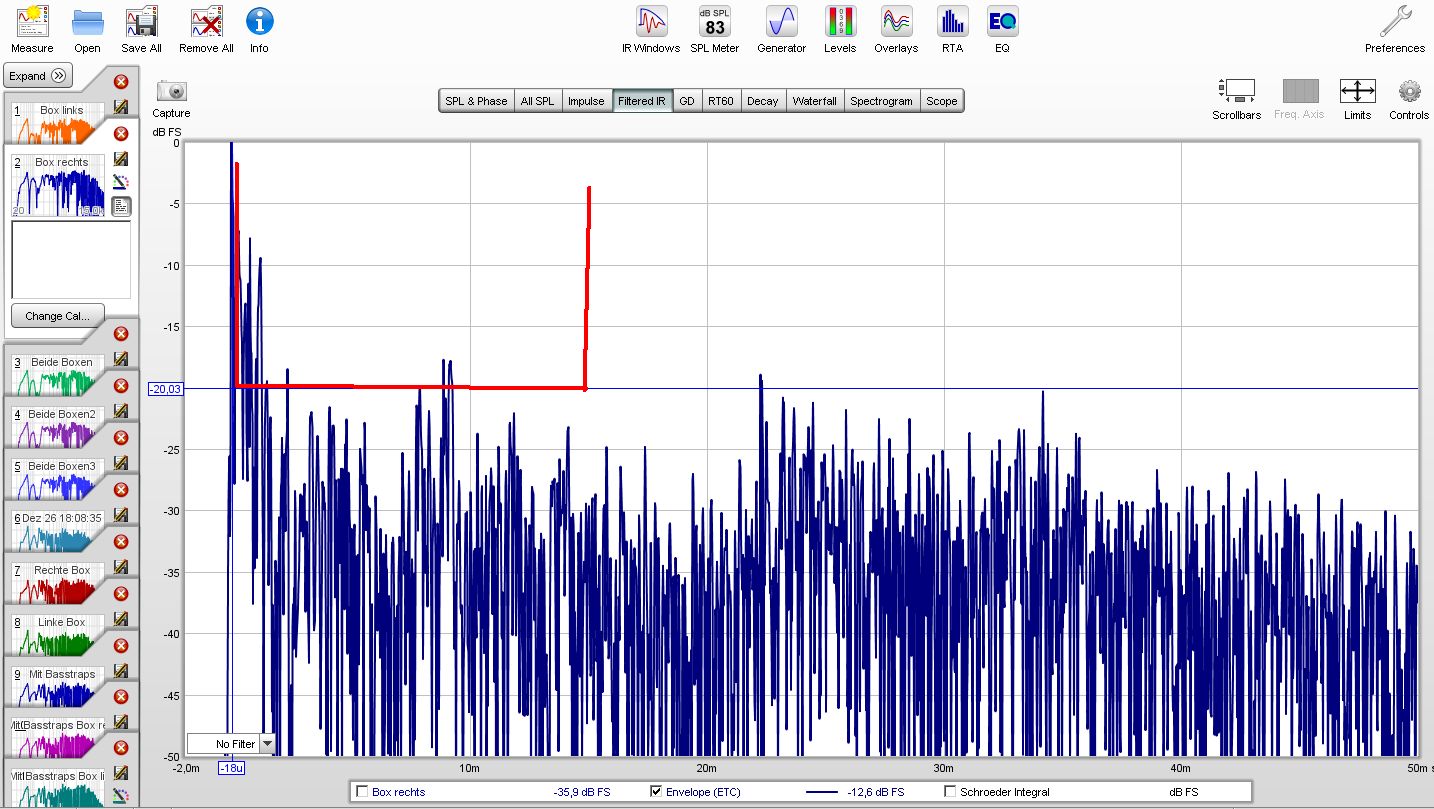Click the Change Cal... button
Screen dimensions: 1434x809
[x=58, y=316]
